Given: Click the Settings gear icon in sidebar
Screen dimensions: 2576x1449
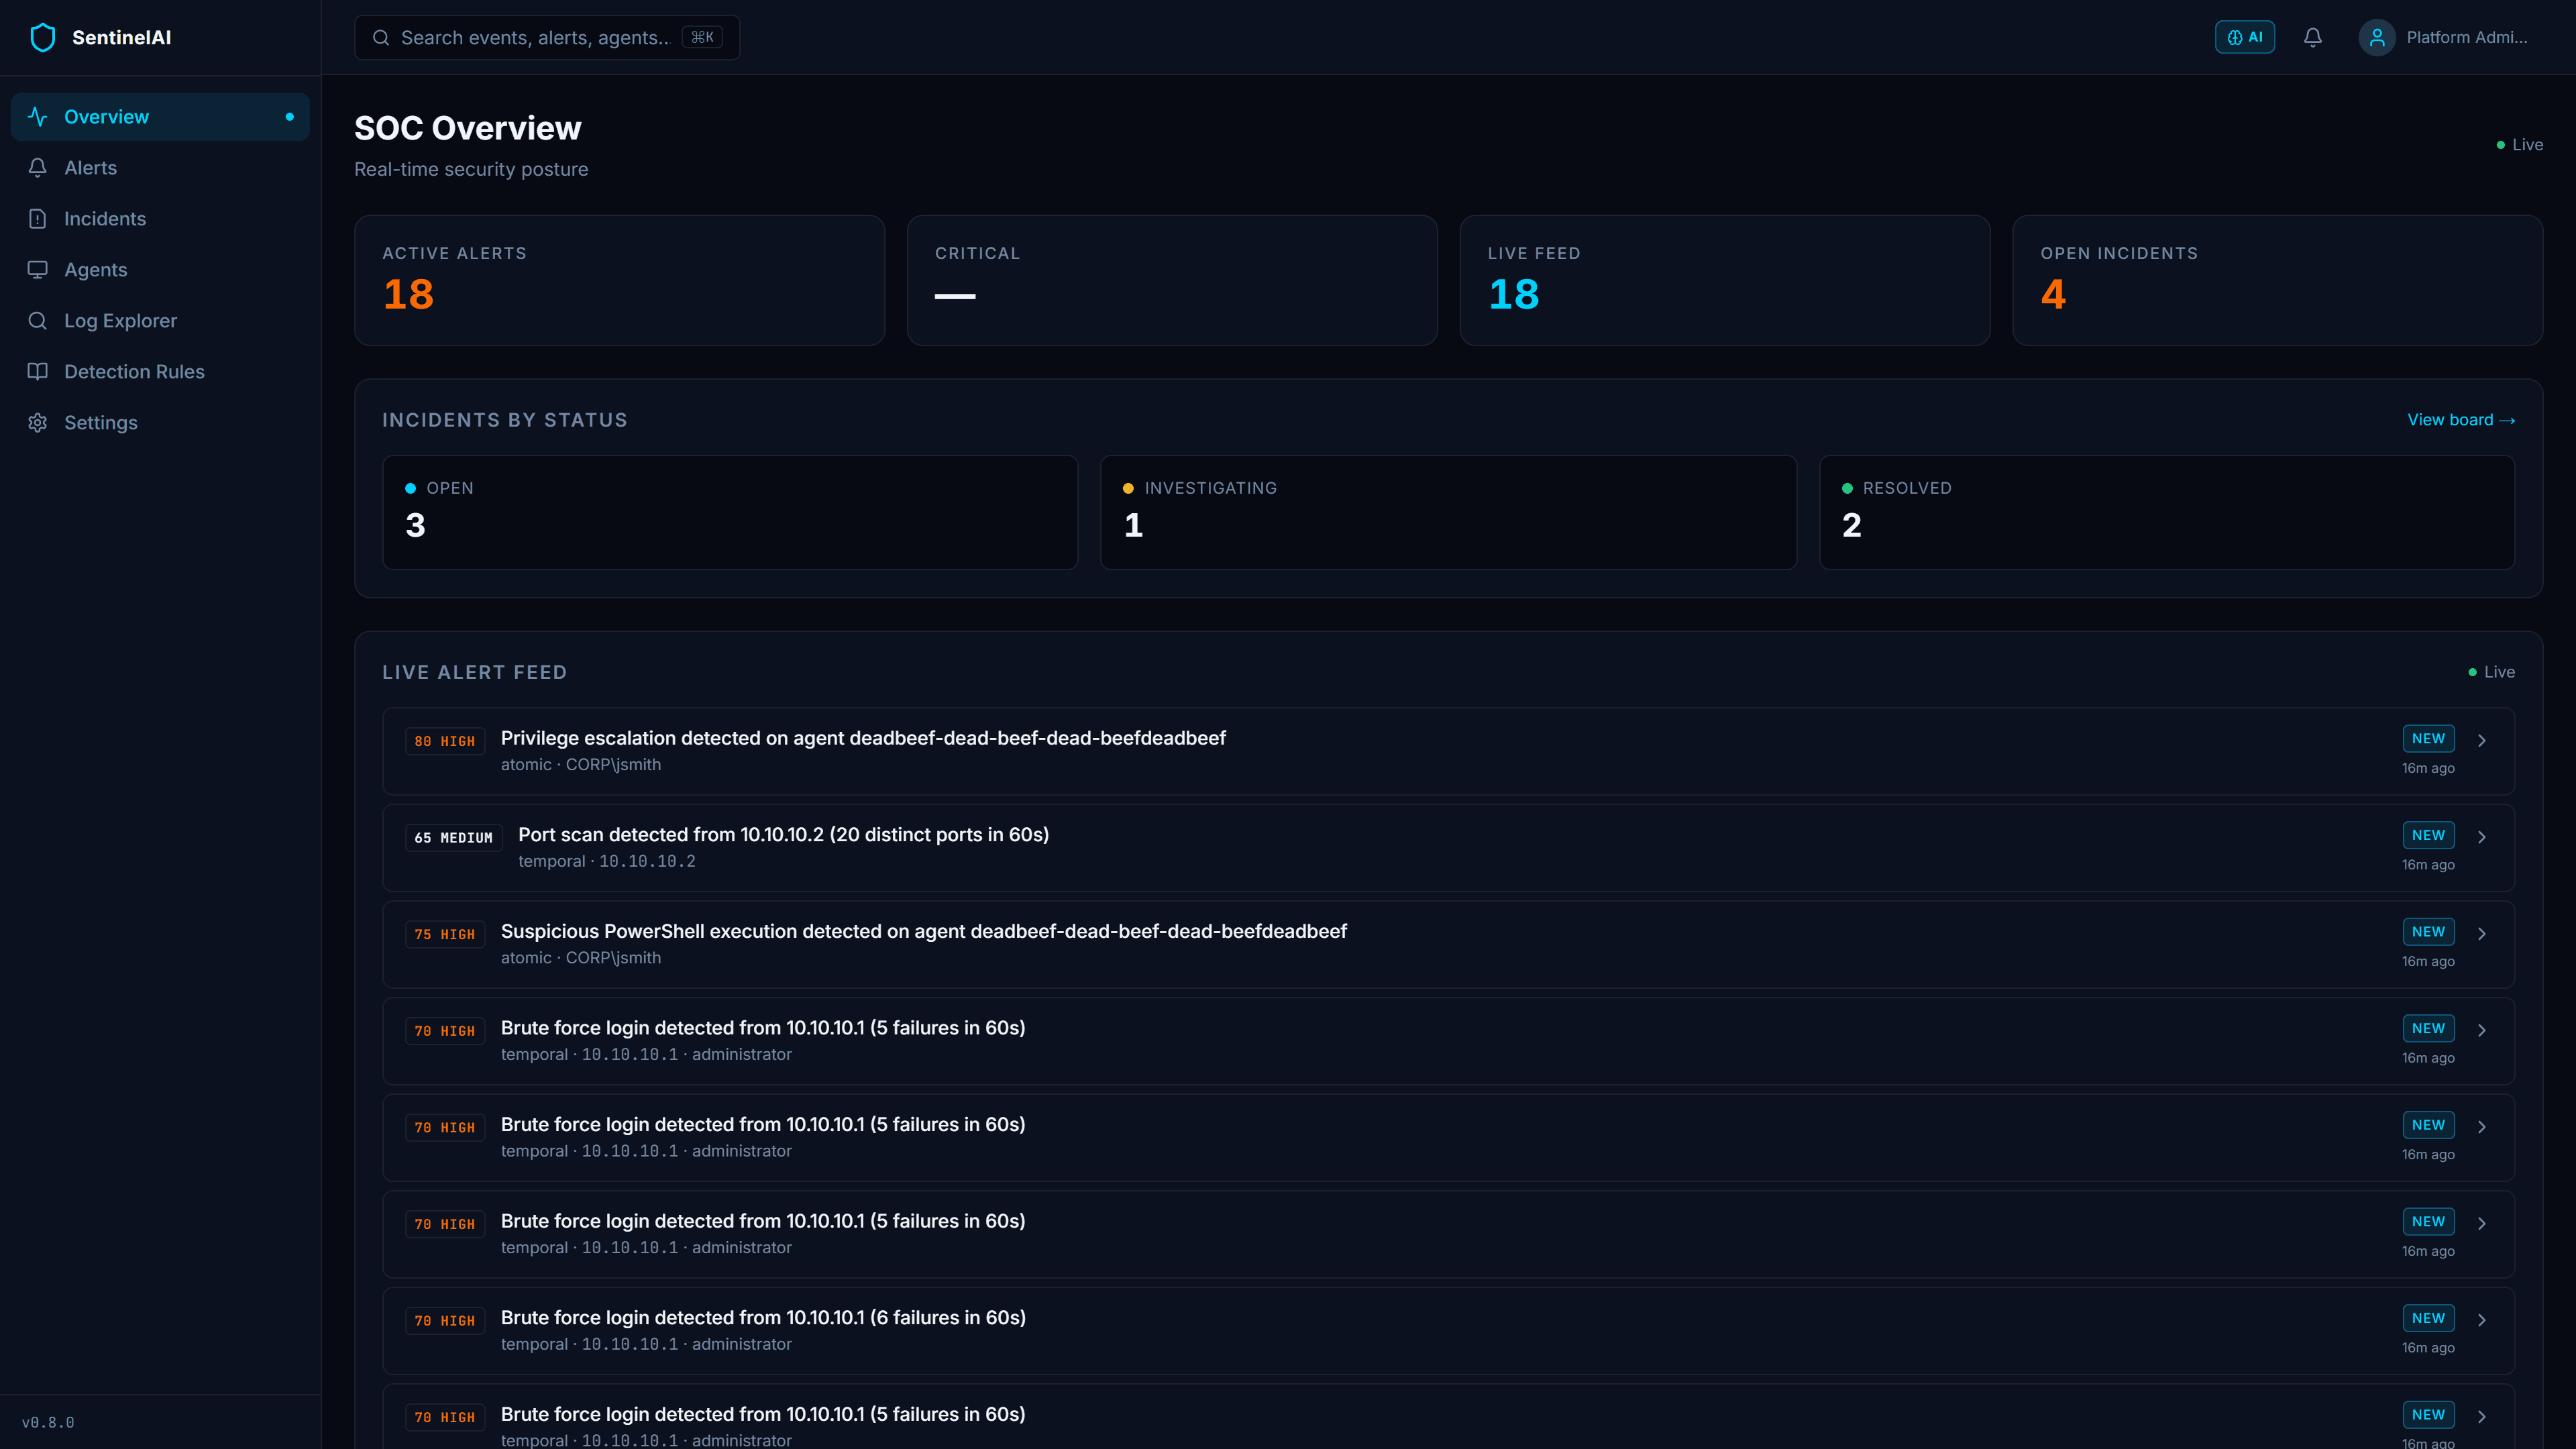Looking at the screenshot, I should point(38,423).
